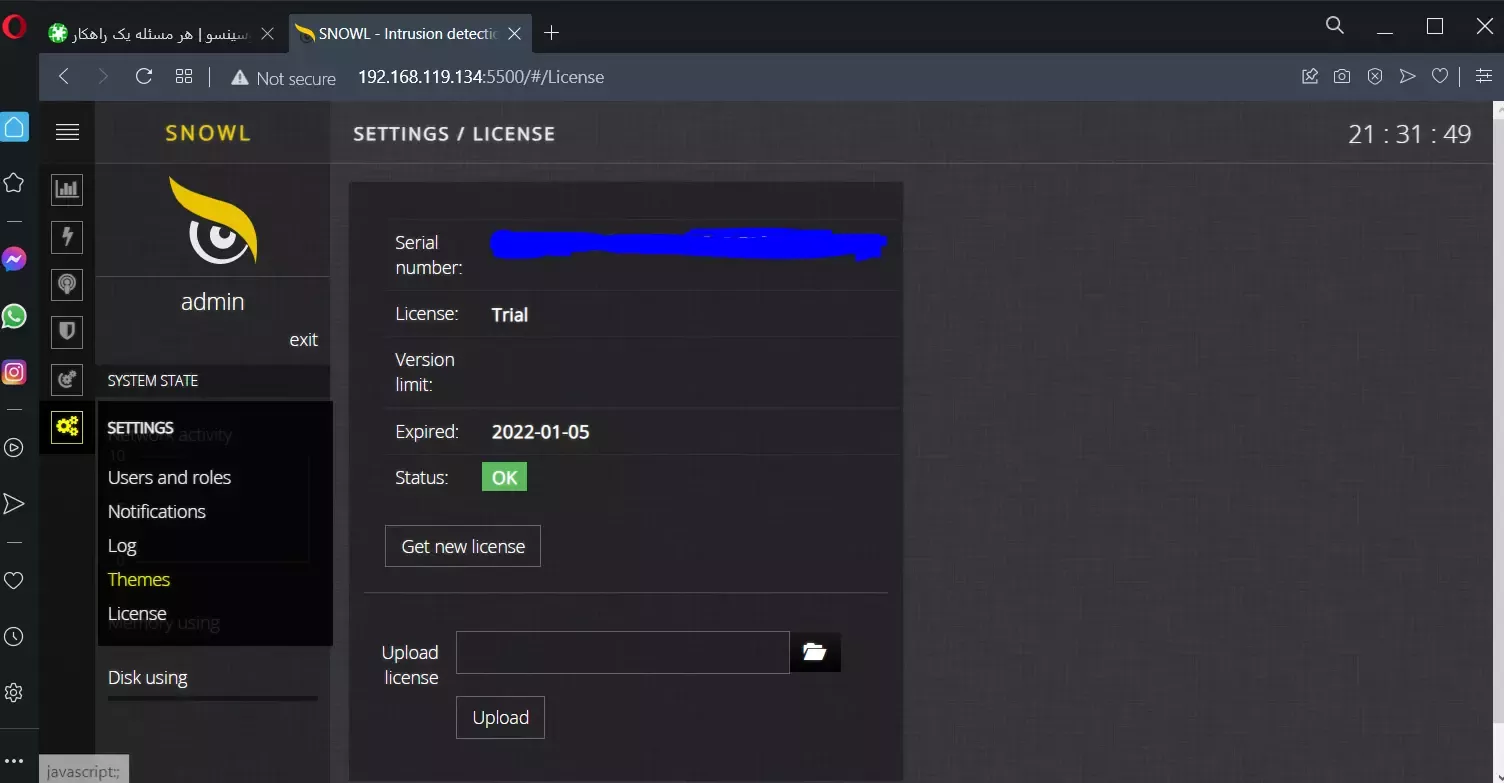Switch to the first Persian-titled tab
The width and height of the screenshot is (1504, 783).
tap(163, 34)
